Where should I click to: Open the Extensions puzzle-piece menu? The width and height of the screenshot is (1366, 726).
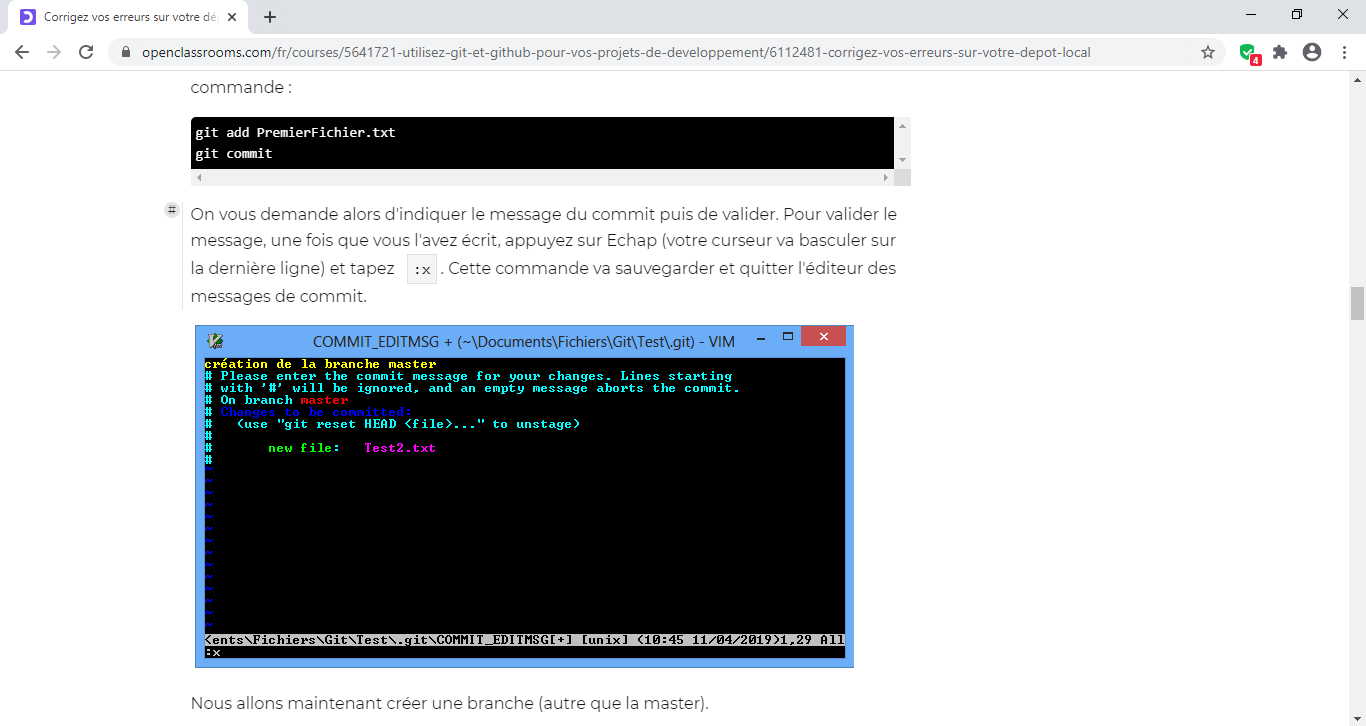(1280, 51)
